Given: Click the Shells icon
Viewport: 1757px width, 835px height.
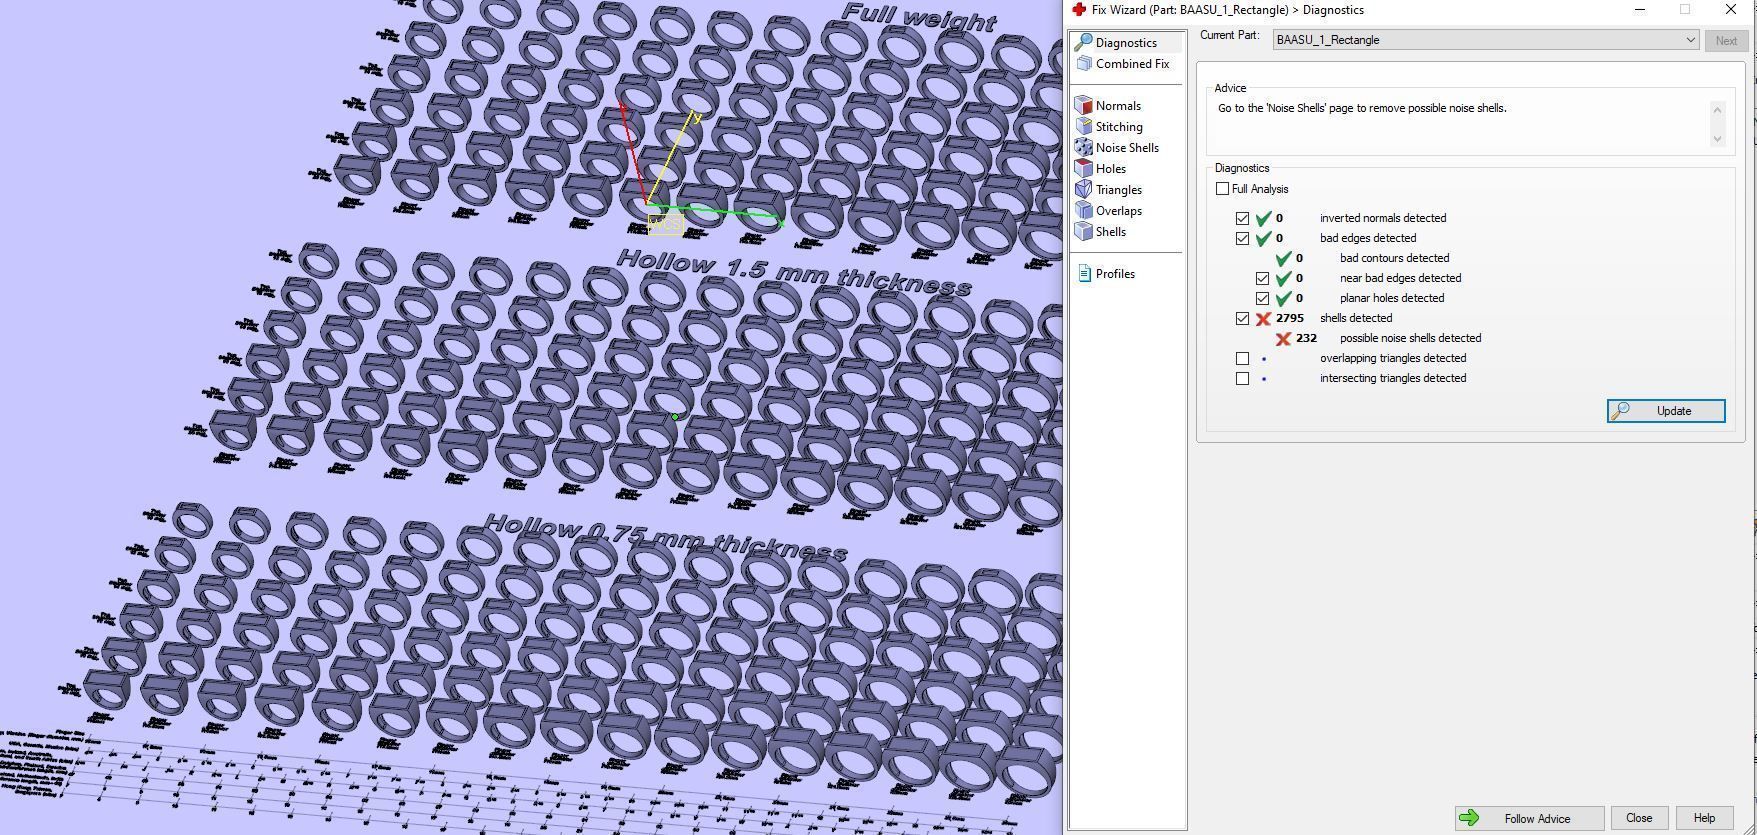Looking at the screenshot, I should pyautogui.click(x=1083, y=231).
